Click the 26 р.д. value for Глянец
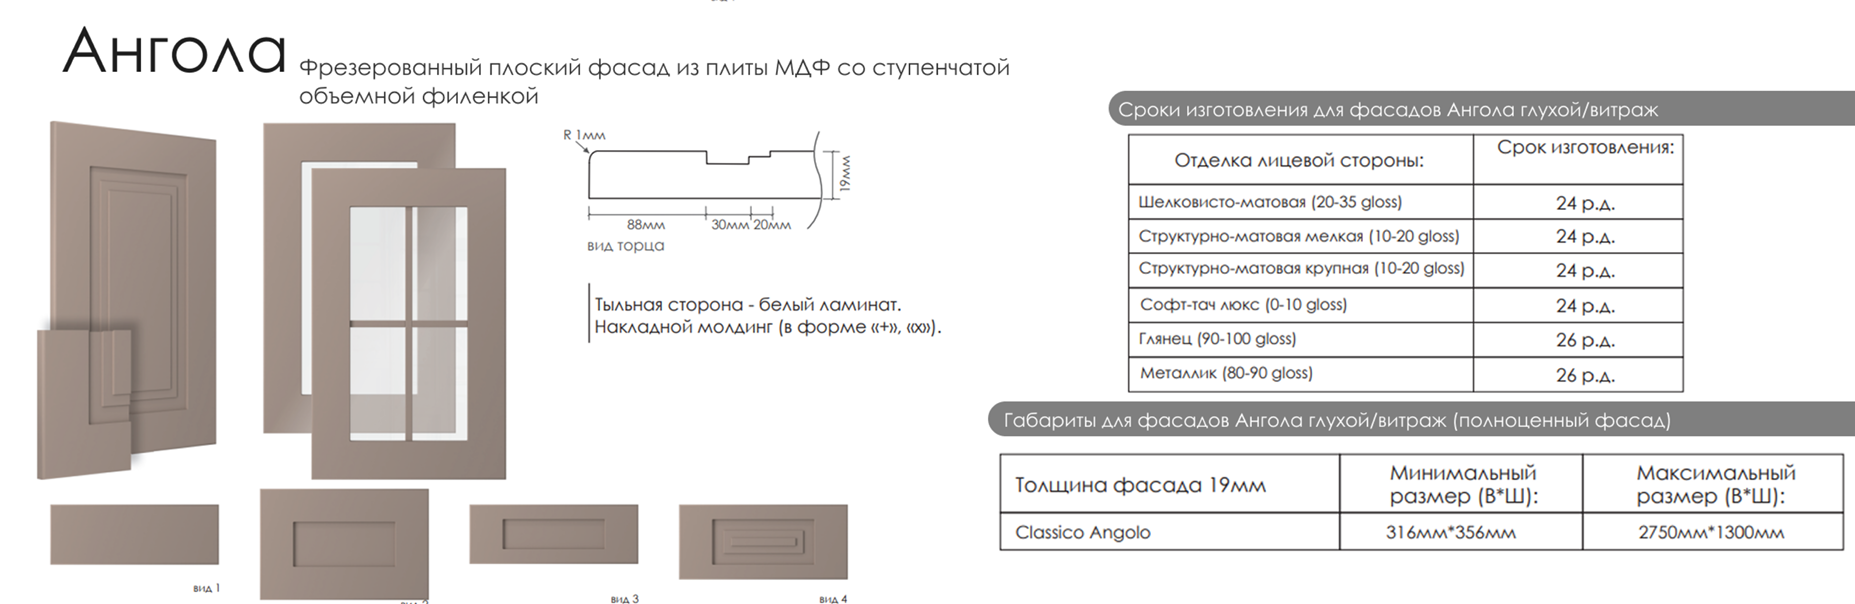This screenshot has height=604, width=1855. coord(1585,340)
